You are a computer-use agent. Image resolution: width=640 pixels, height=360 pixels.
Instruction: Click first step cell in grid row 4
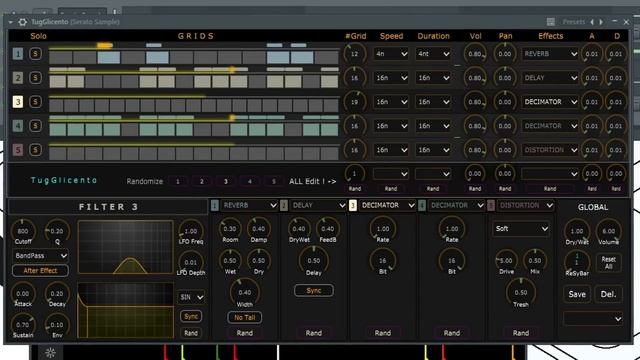[58, 130]
